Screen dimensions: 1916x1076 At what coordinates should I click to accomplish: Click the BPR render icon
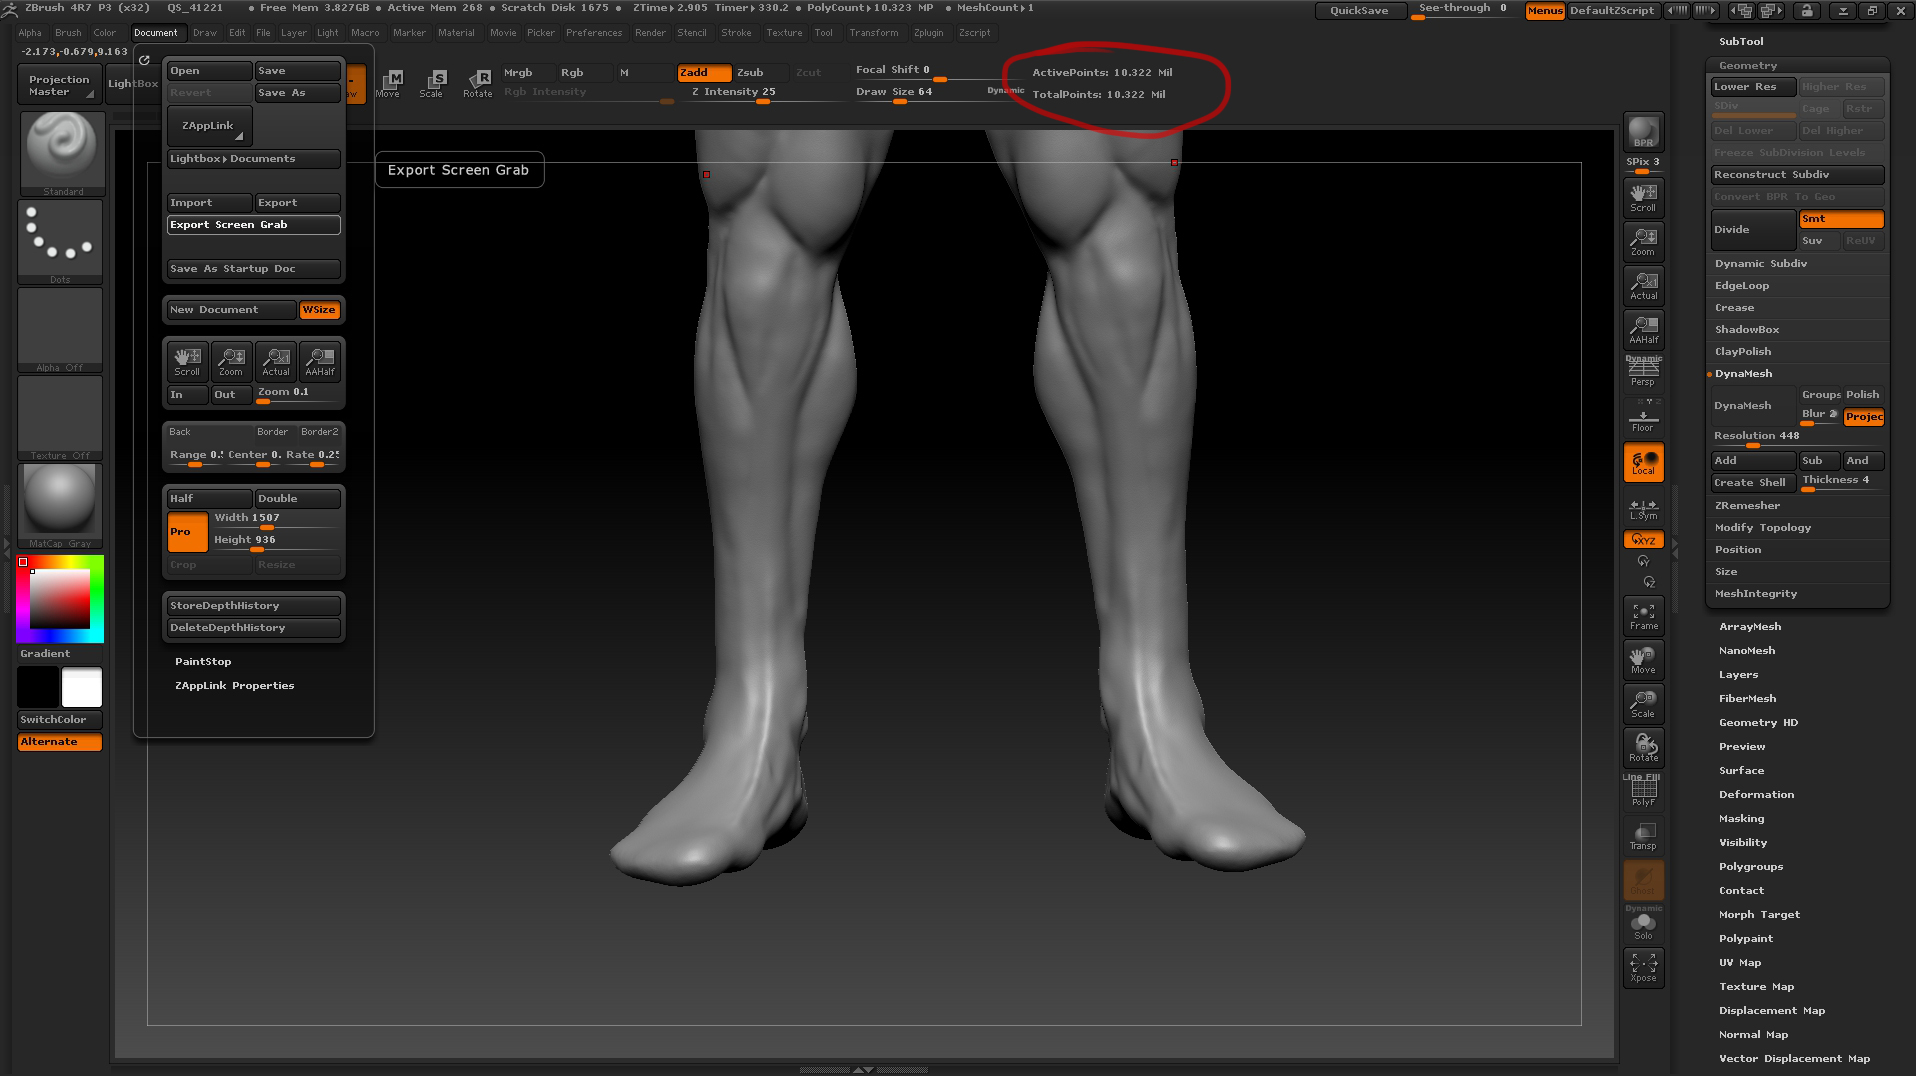pyautogui.click(x=1643, y=132)
